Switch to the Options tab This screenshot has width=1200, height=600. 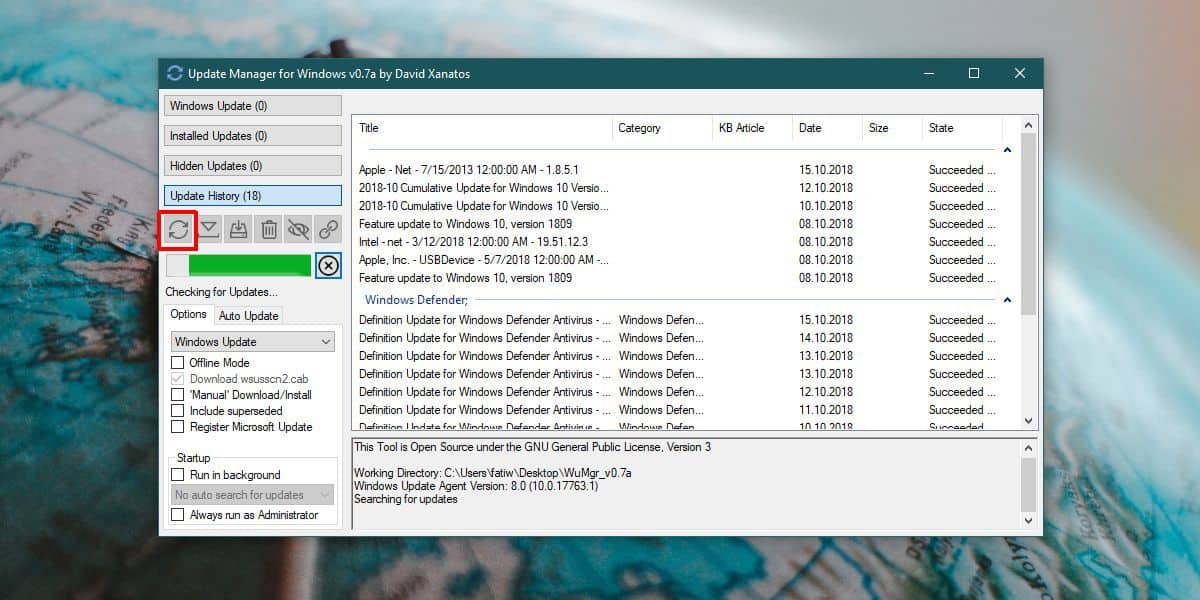(188, 314)
